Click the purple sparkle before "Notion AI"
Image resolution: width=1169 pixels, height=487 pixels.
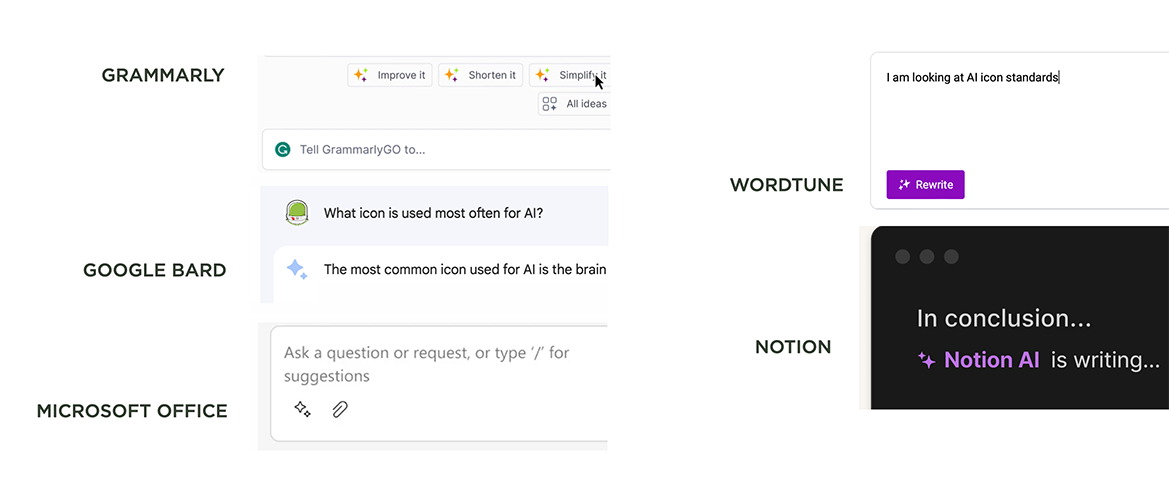coord(927,361)
